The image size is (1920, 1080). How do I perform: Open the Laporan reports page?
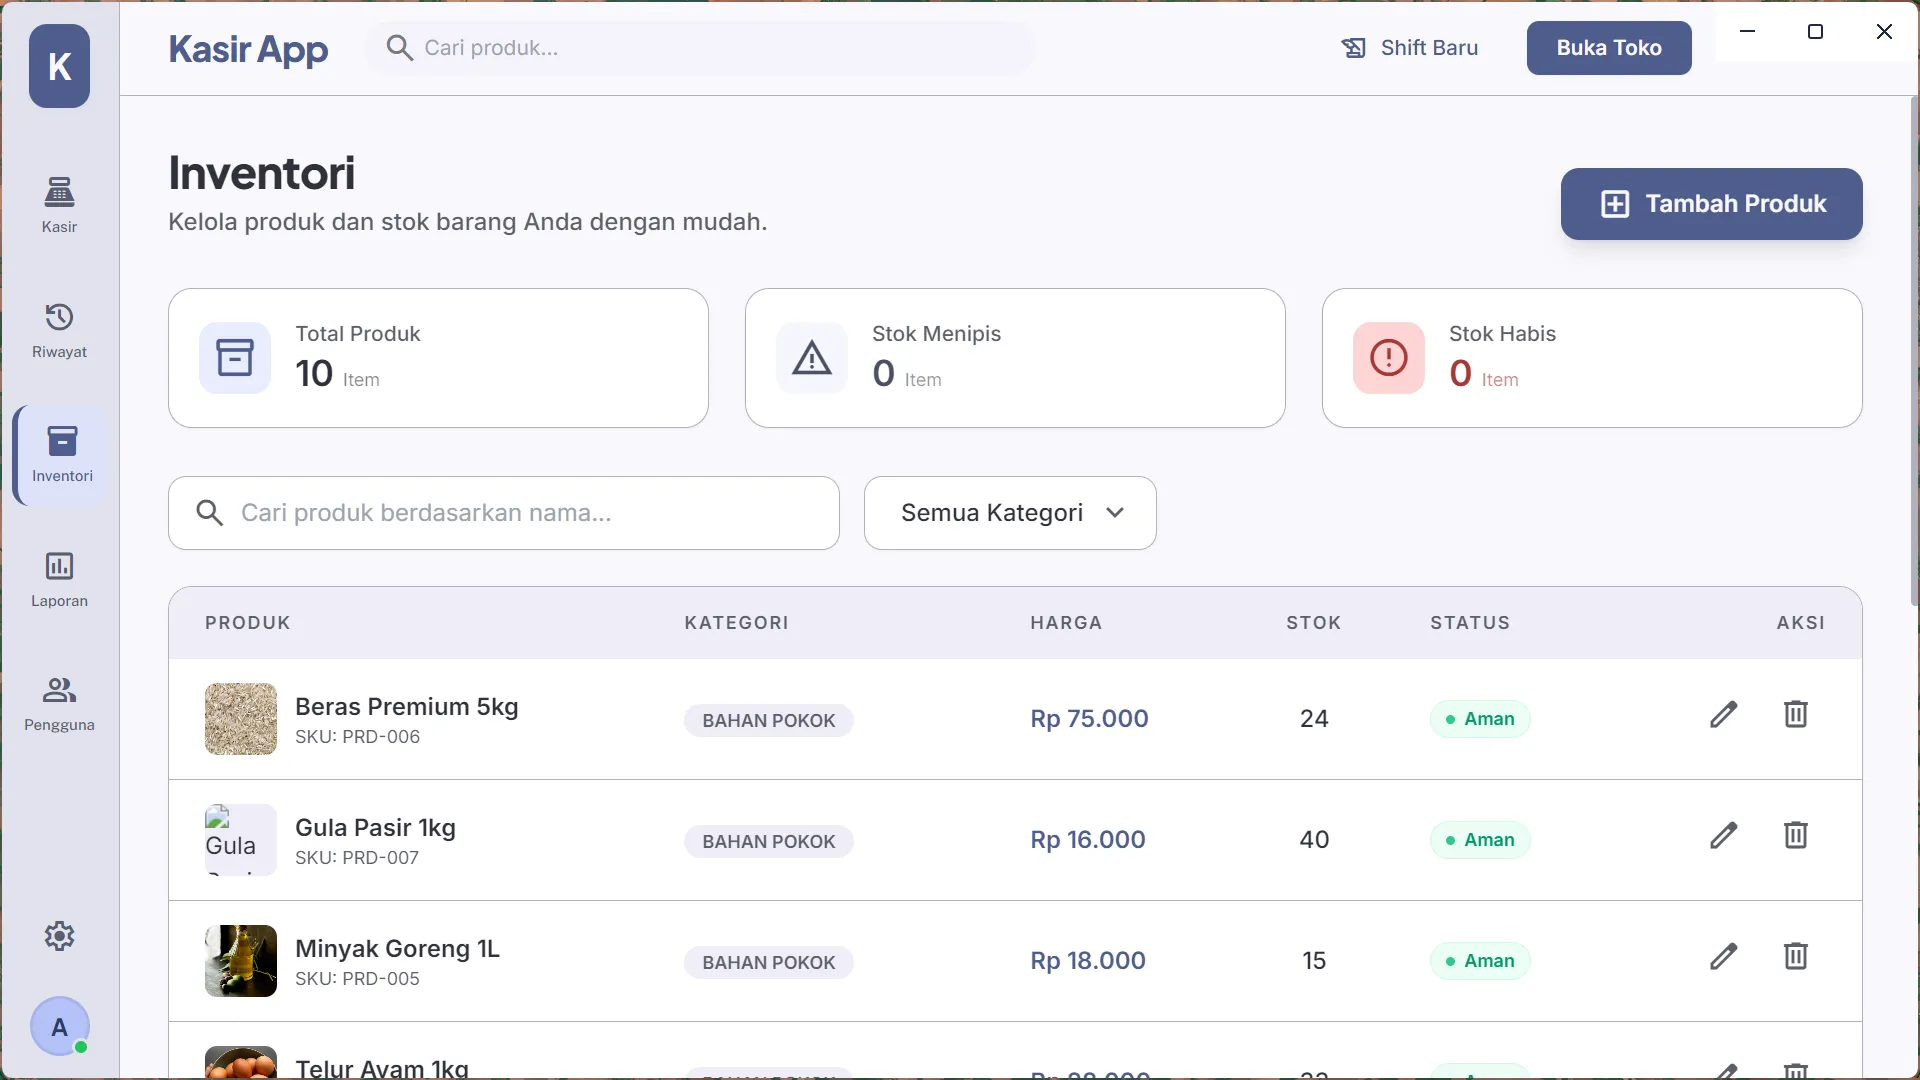pyautogui.click(x=59, y=579)
